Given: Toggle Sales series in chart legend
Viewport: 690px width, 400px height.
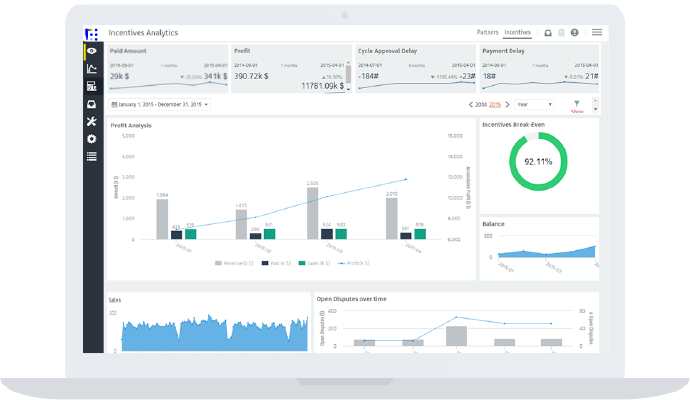Looking at the screenshot, I should pos(314,263).
